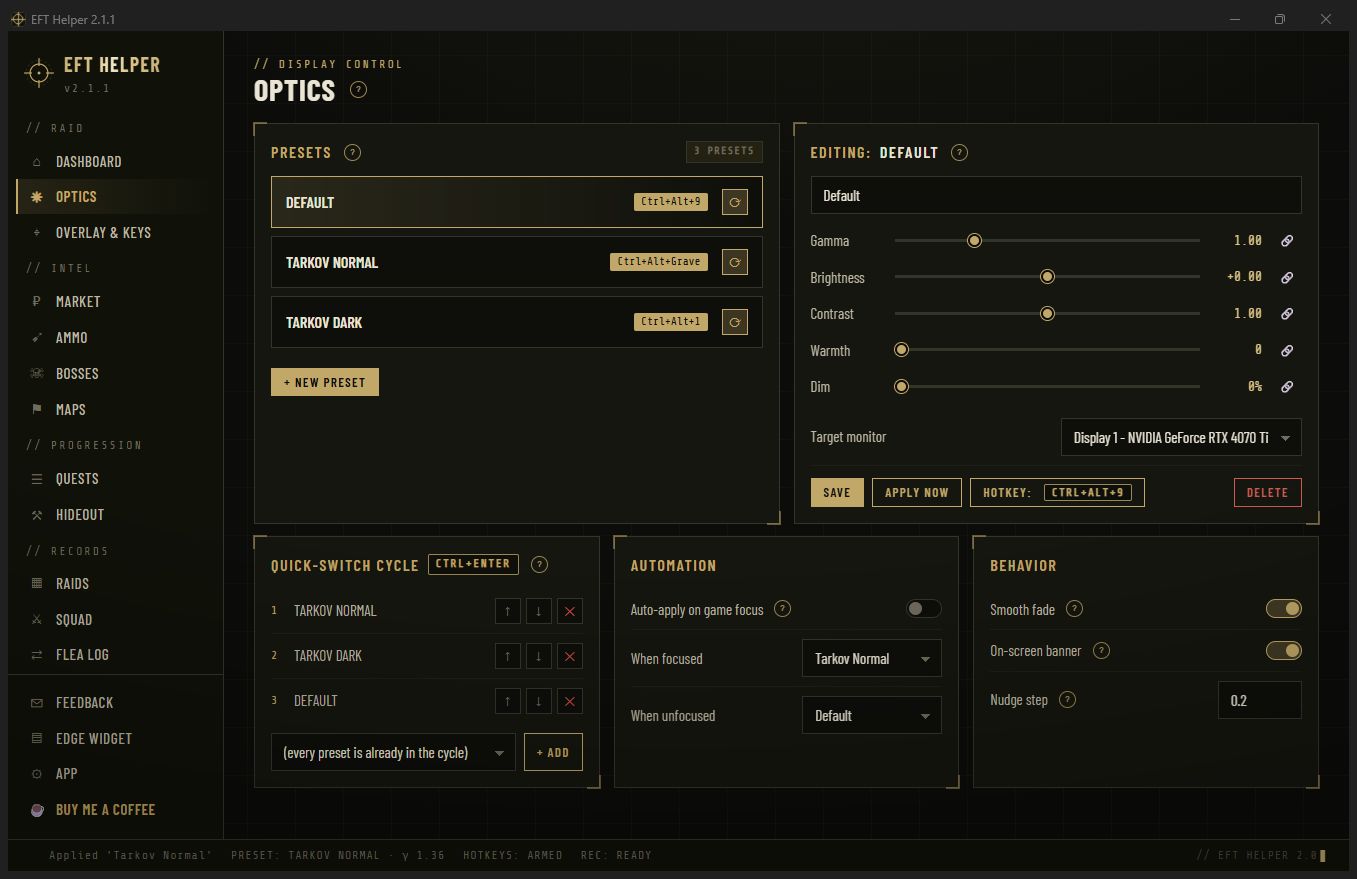
Task: Click the Apply Now button
Action: click(x=917, y=492)
